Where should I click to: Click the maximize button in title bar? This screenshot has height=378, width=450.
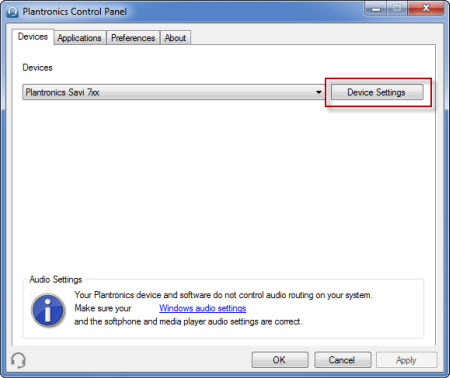click(397, 9)
